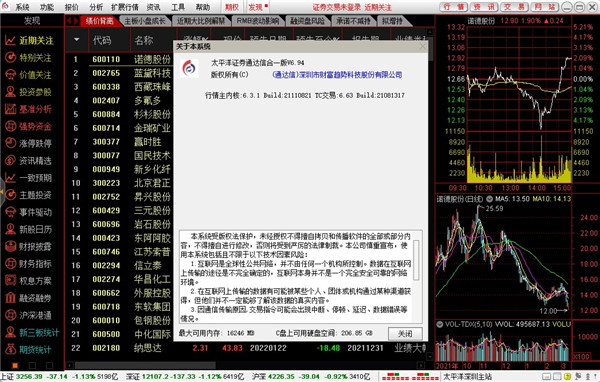Open the 基准分析 sidebar item

28,109
